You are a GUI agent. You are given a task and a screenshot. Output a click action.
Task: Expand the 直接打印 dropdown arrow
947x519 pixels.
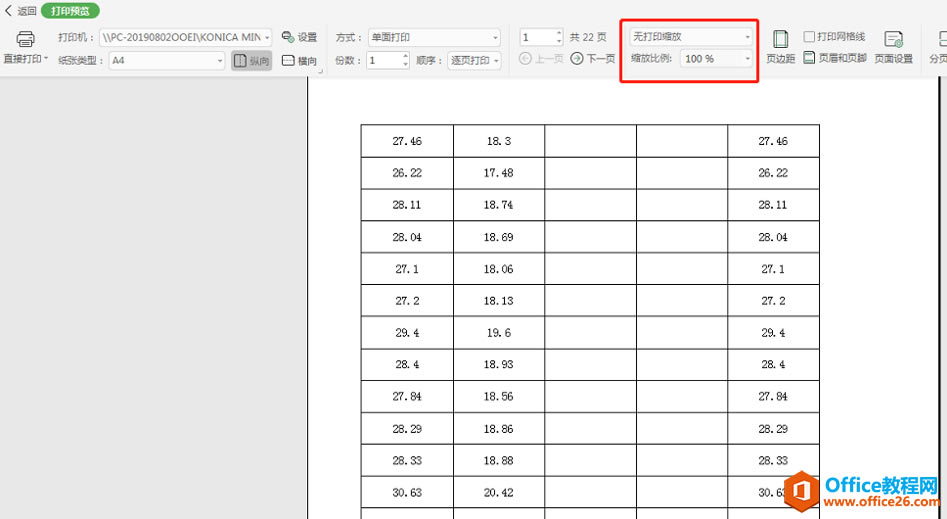(x=47, y=58)
